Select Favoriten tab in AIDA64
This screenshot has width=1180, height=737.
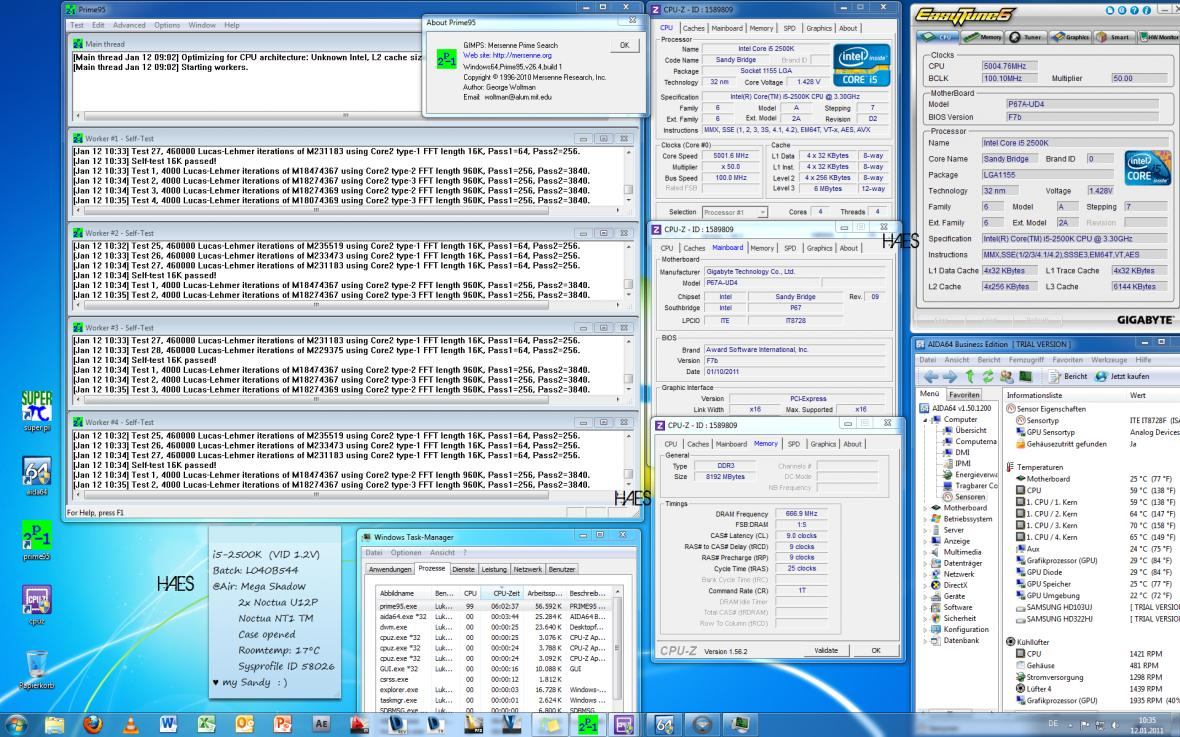[964, 394]
